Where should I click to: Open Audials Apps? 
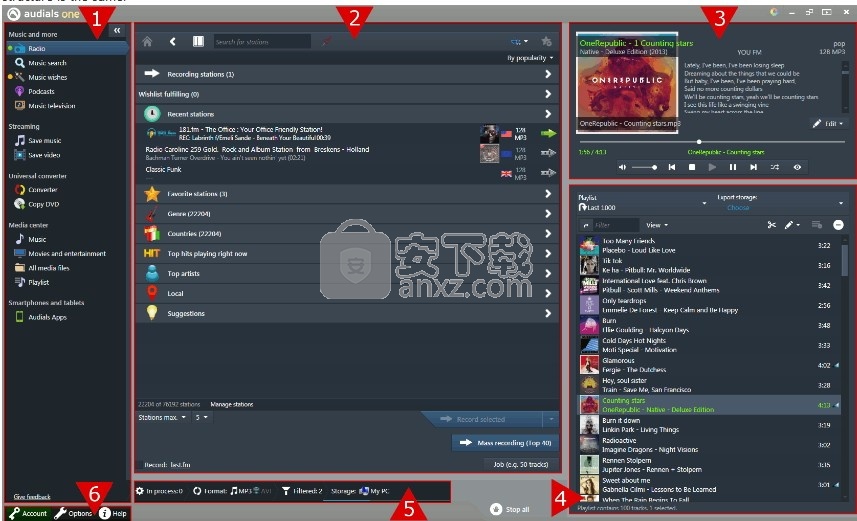47,317
